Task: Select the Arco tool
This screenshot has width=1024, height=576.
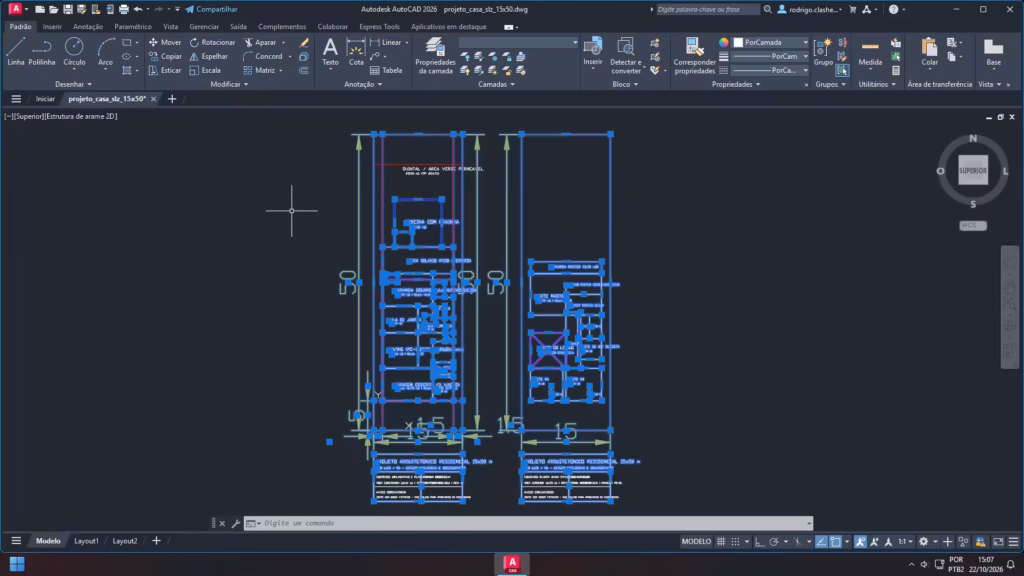Action: point(105,52)
